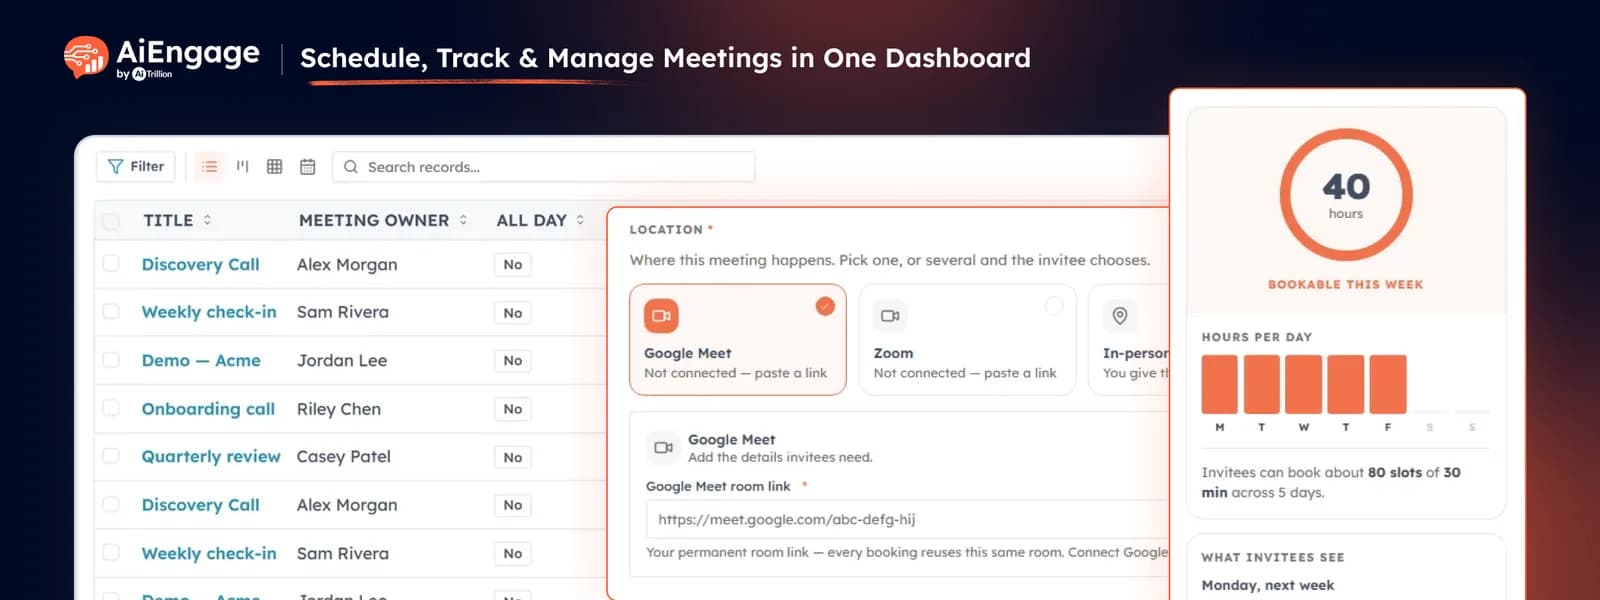Click BOOKABLE THIS WEEK label
Image resolution: width=1600 pixels, height=600 pixels.
pyautogui.click(x=1346, y=284)
